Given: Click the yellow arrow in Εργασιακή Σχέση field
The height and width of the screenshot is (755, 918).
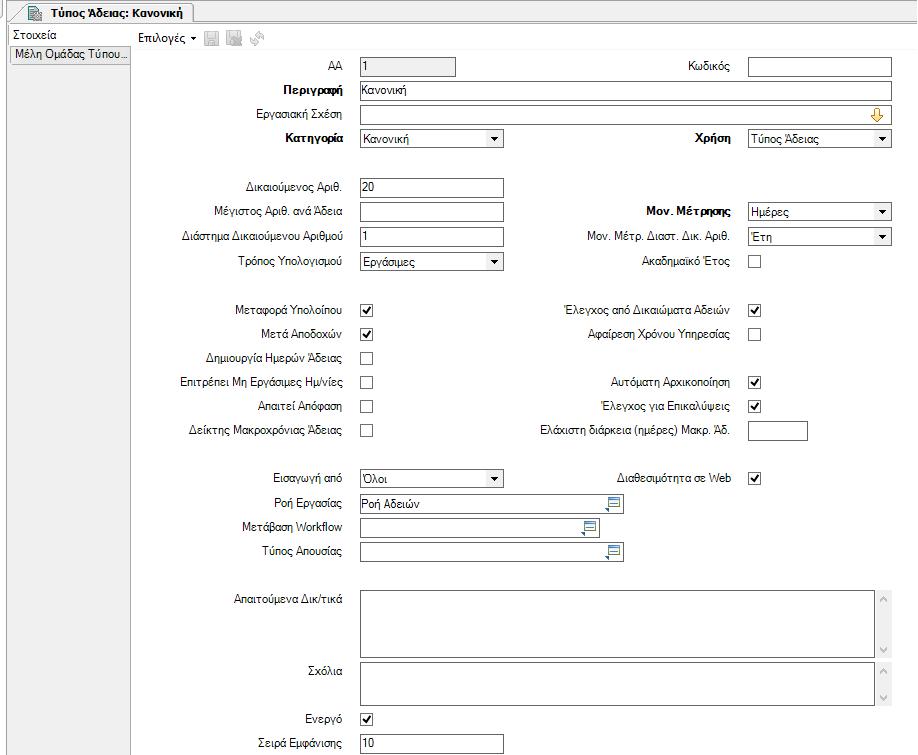Looking at the screenshot, I should pos(876,115).
